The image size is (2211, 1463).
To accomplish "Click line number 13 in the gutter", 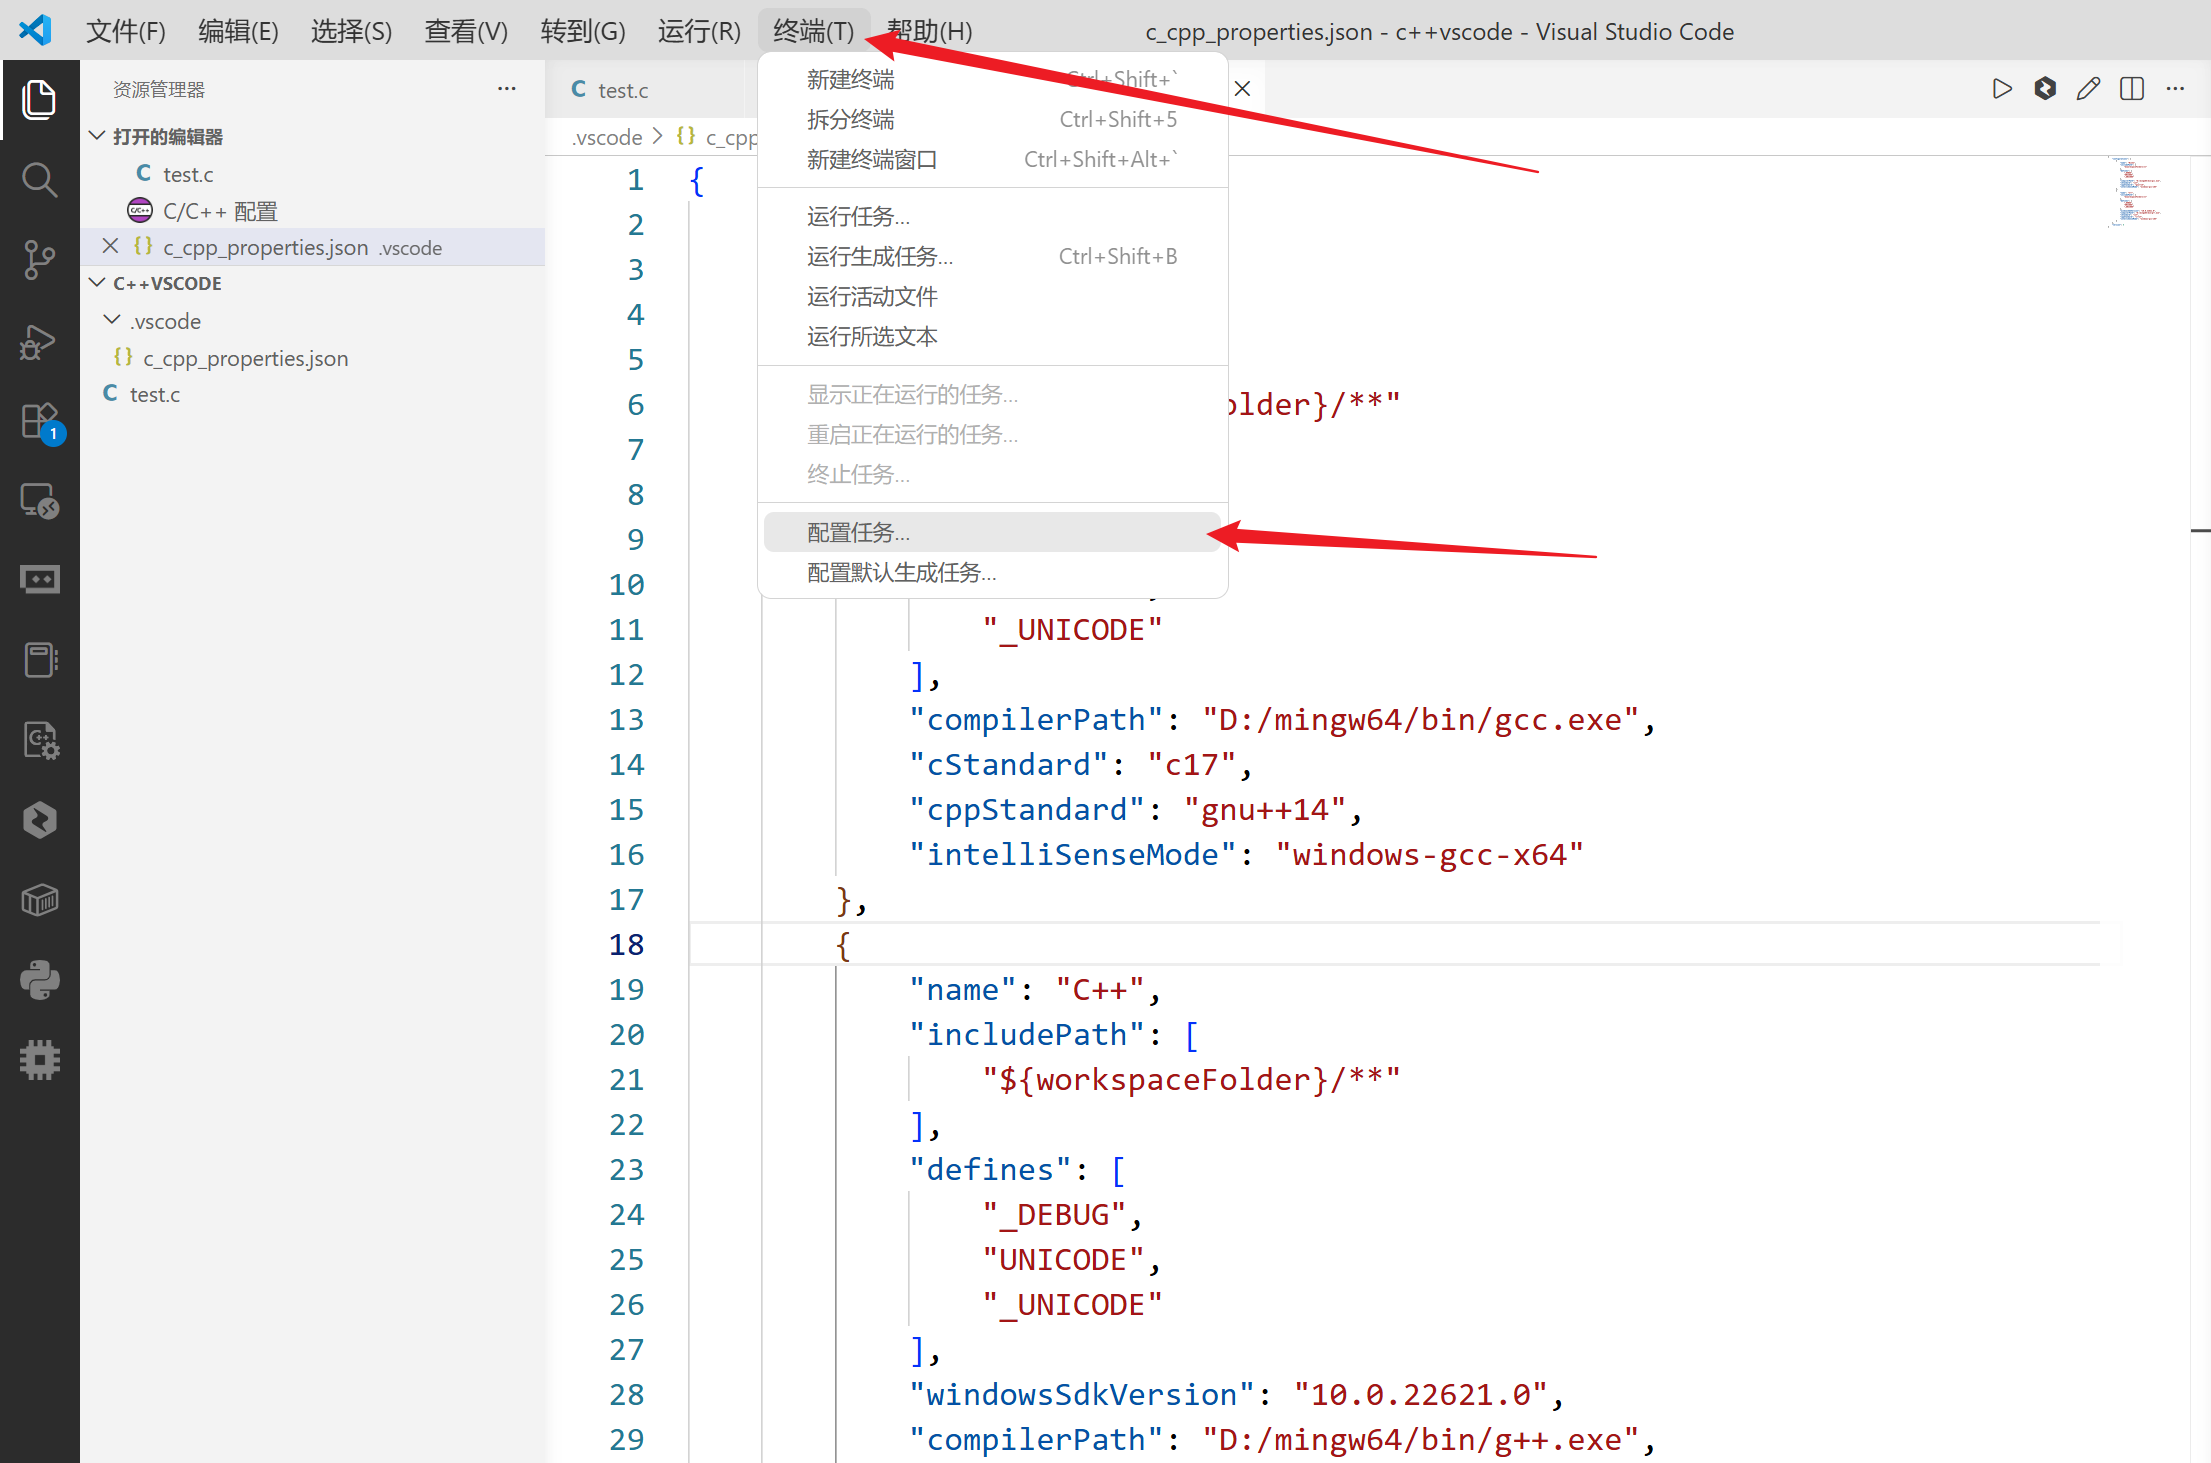I will coord(627,719).
